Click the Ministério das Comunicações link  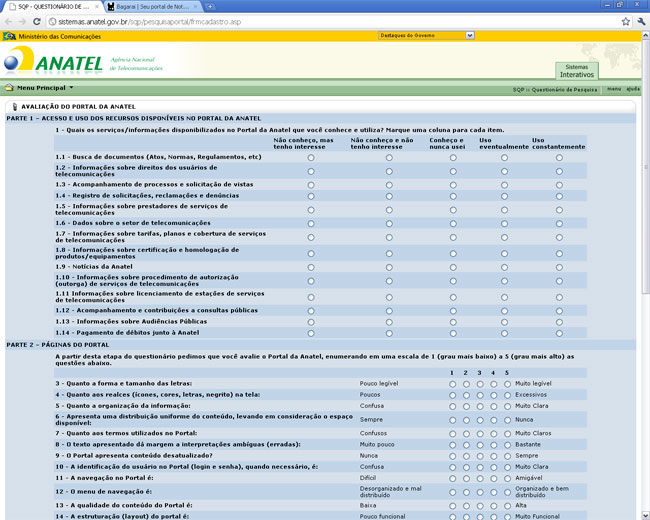(60, 36)
